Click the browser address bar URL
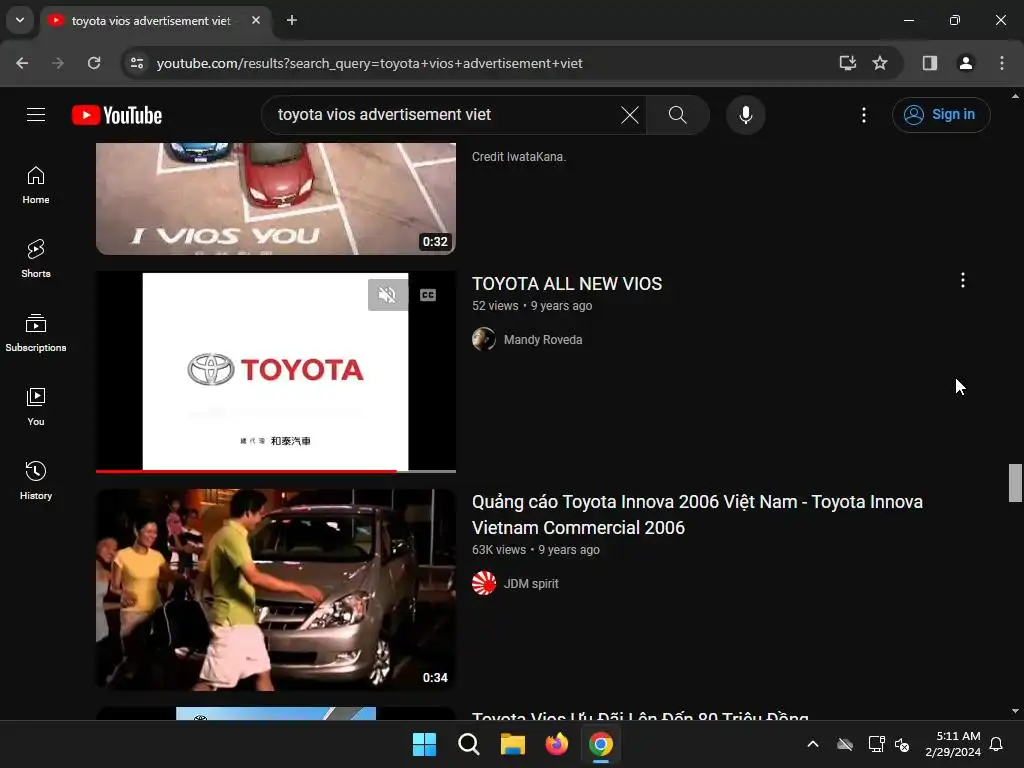 [x=370, y=63]
